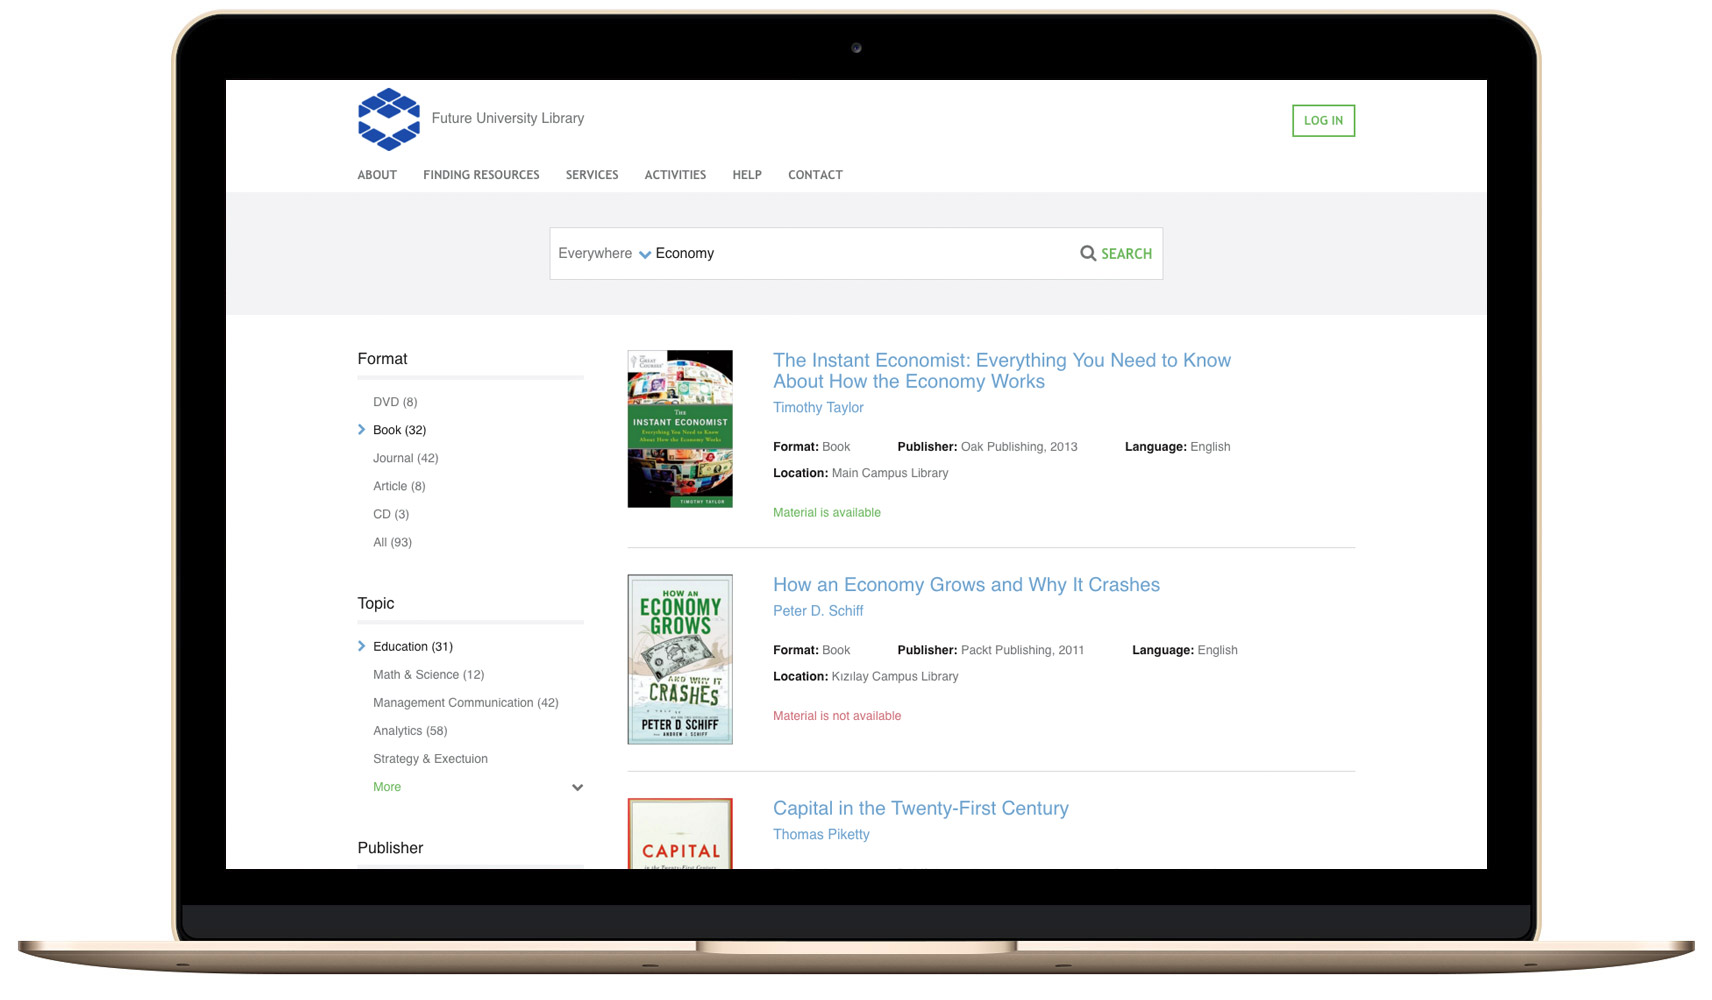Expand the More topics chevron

coord(577,788)
